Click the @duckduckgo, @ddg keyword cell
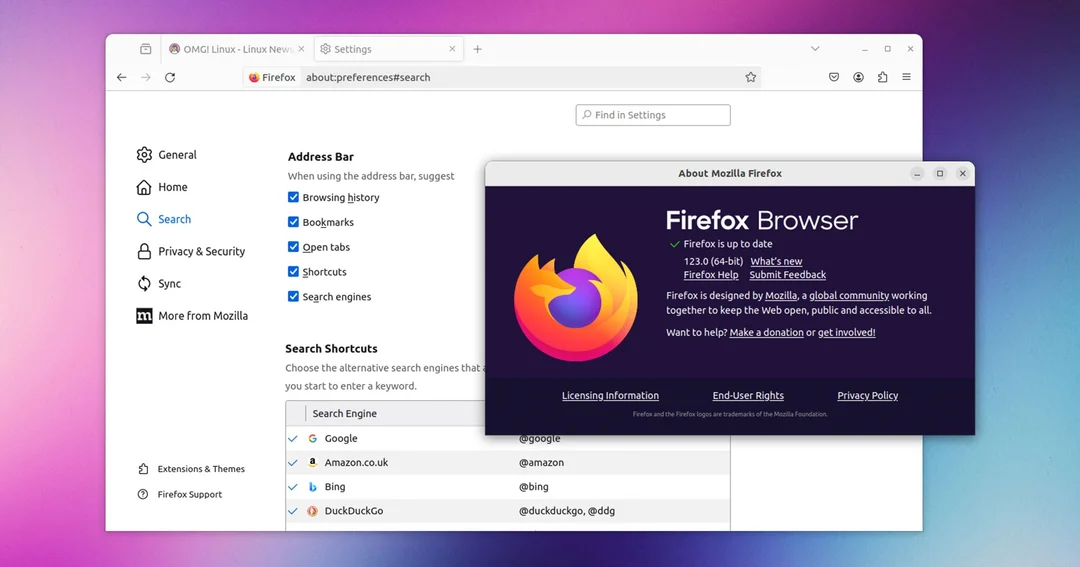 coord(567,511)
